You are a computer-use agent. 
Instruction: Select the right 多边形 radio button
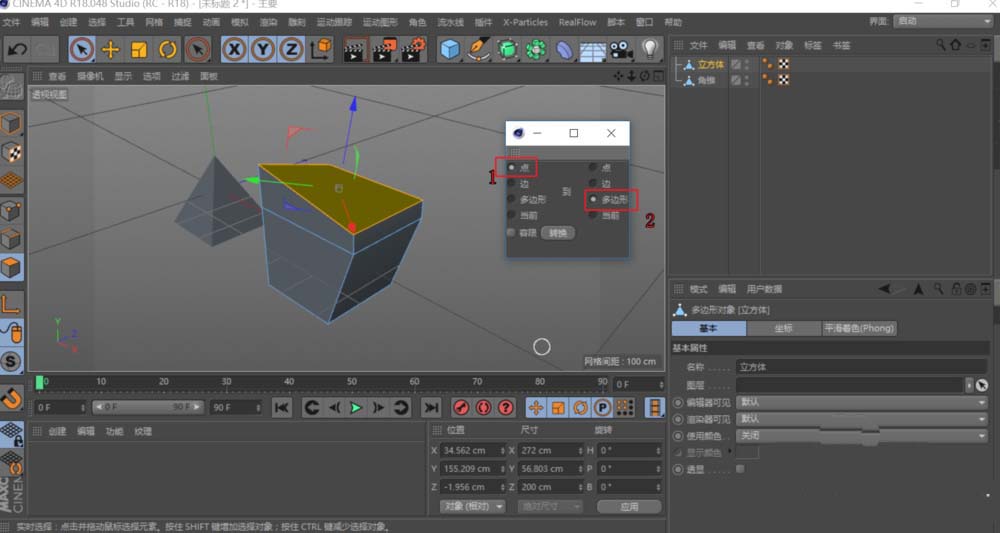click(x=593, y=200)
